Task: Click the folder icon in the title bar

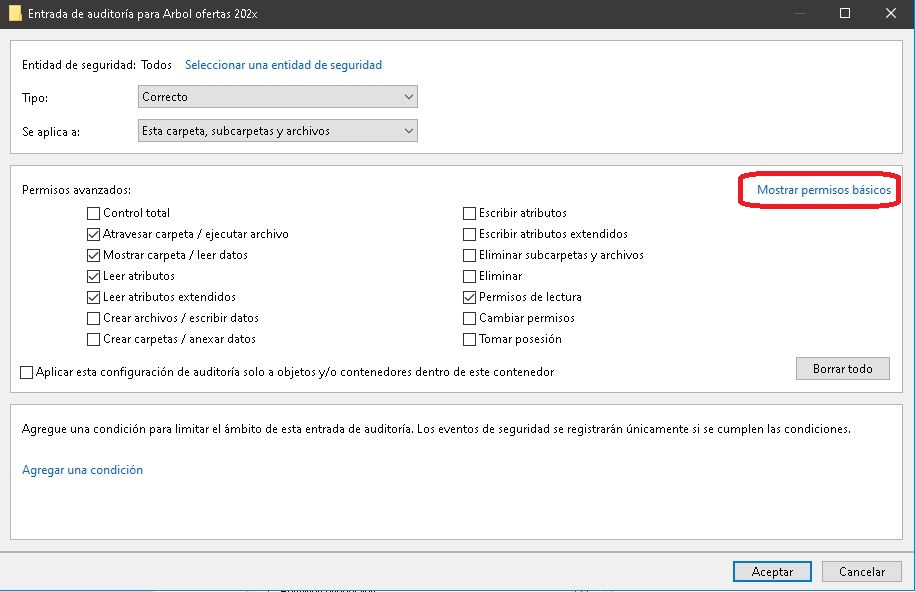Action: [x=14, y=14]
